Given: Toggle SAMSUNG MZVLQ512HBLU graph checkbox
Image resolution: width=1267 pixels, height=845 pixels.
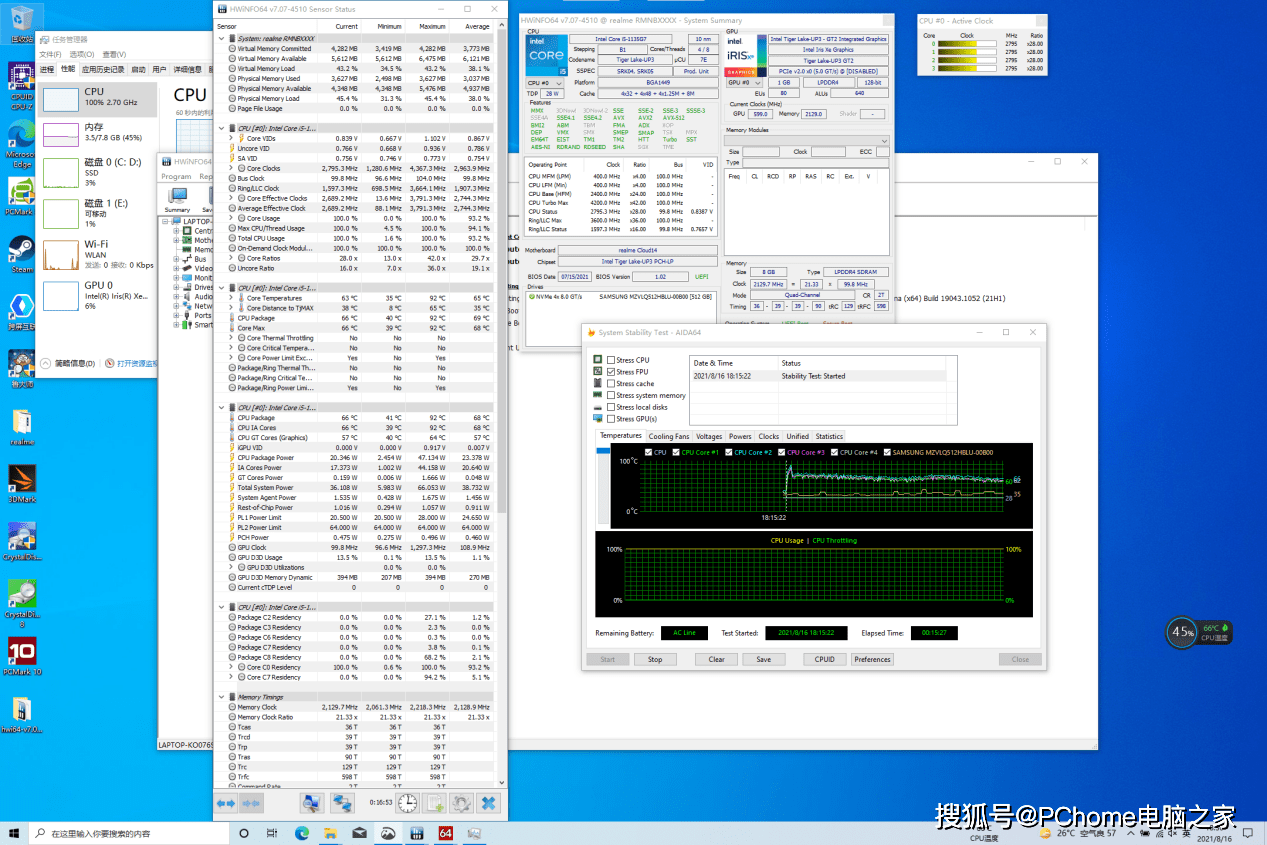Looking at the screenshot, I should pyautogui.click(x=887, y=452).
